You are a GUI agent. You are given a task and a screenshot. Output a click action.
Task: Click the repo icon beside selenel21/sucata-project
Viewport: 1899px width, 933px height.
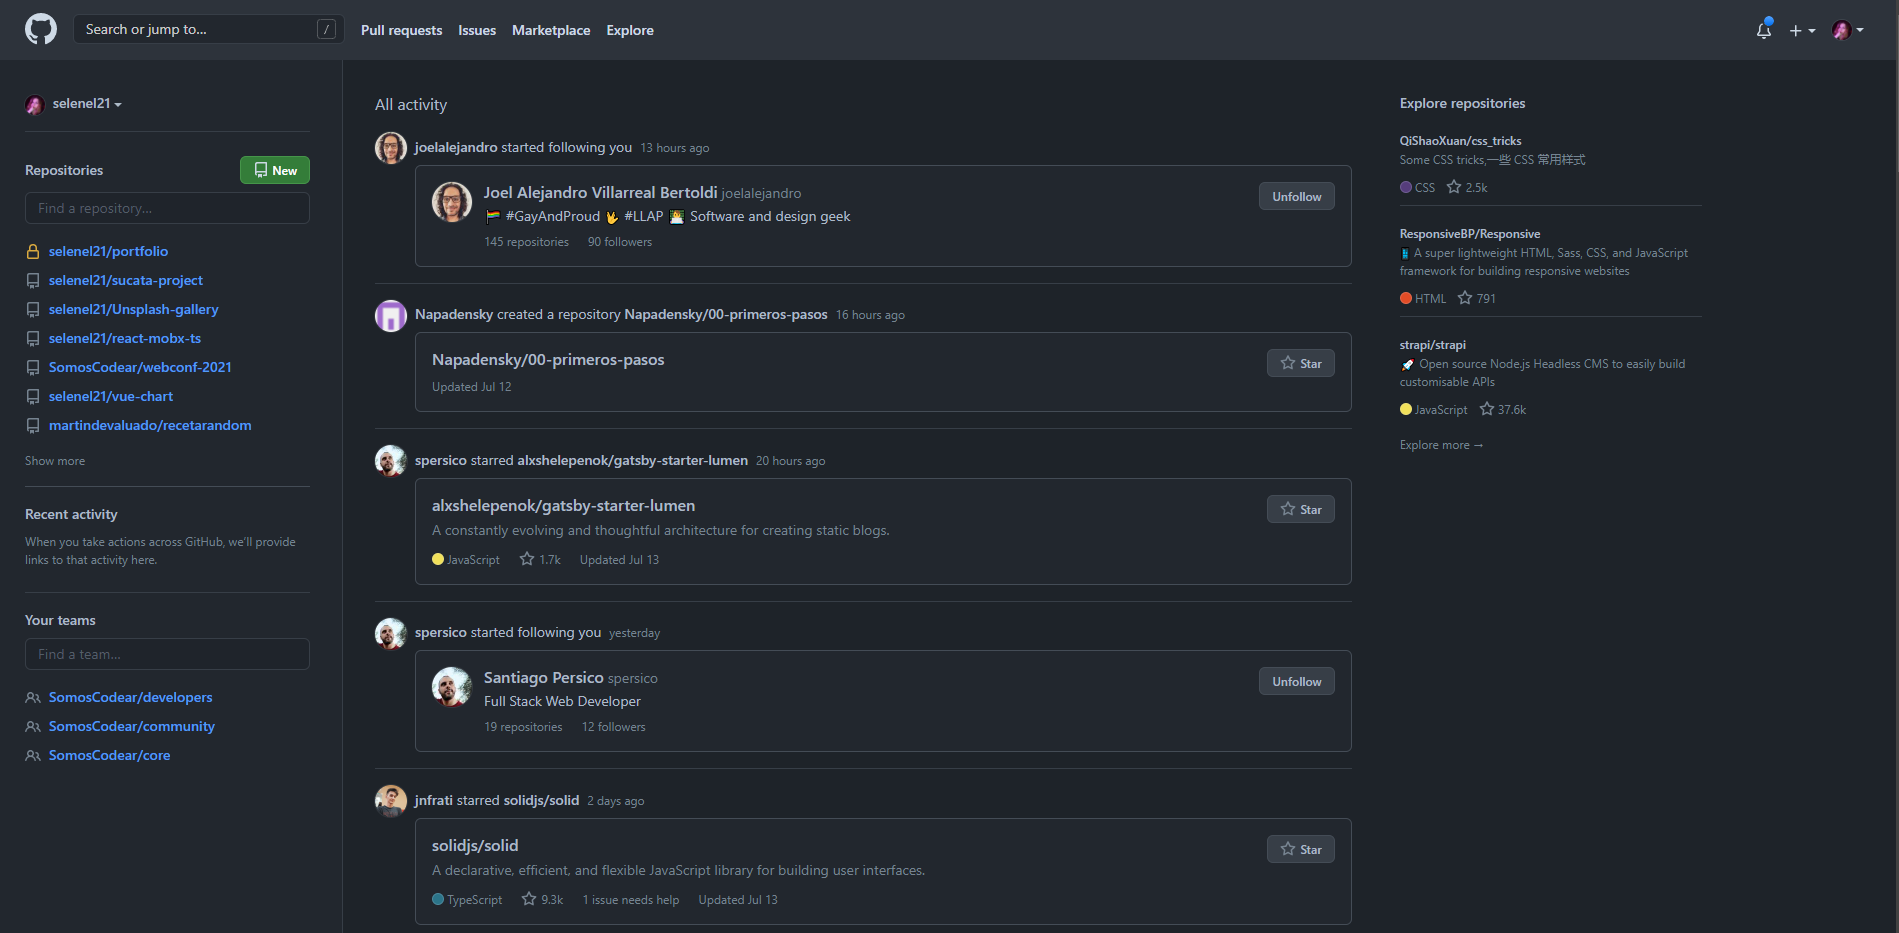pyautogui.click(x=33, y=281)
